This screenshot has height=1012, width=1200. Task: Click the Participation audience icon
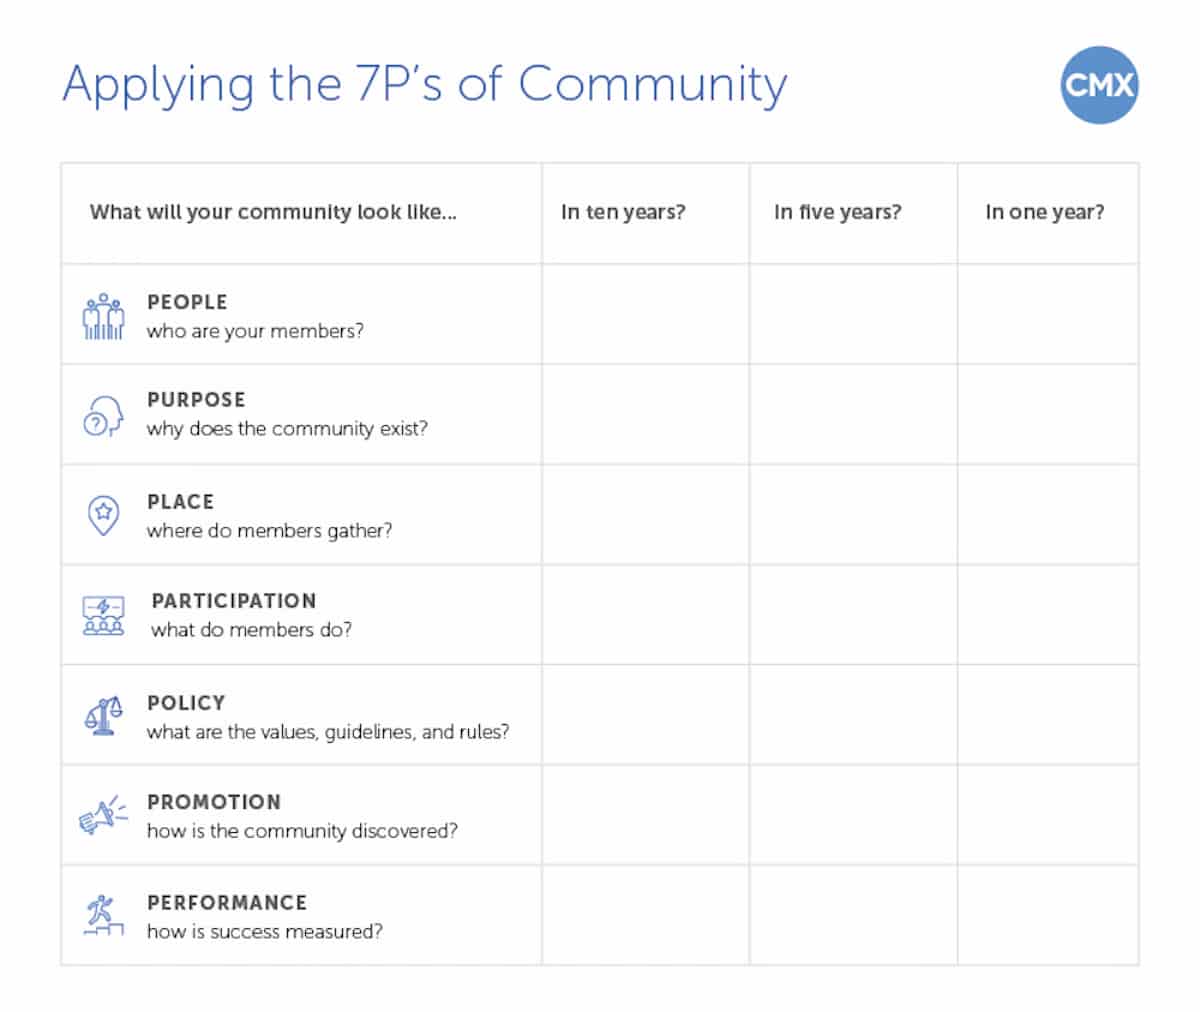tap(103, 616)
